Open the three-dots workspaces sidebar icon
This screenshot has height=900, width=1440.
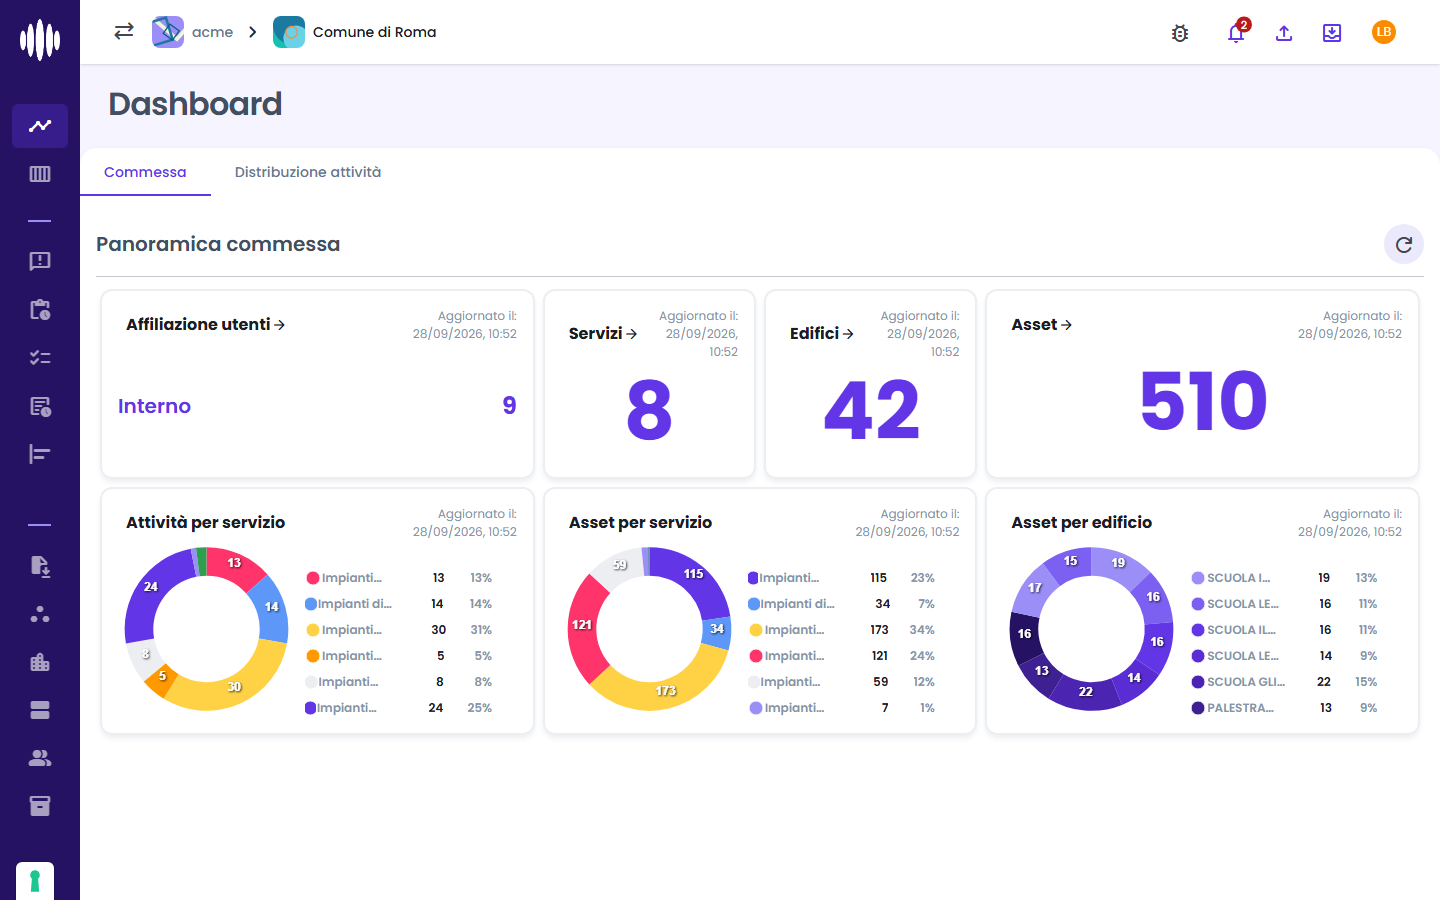point(40,614)
